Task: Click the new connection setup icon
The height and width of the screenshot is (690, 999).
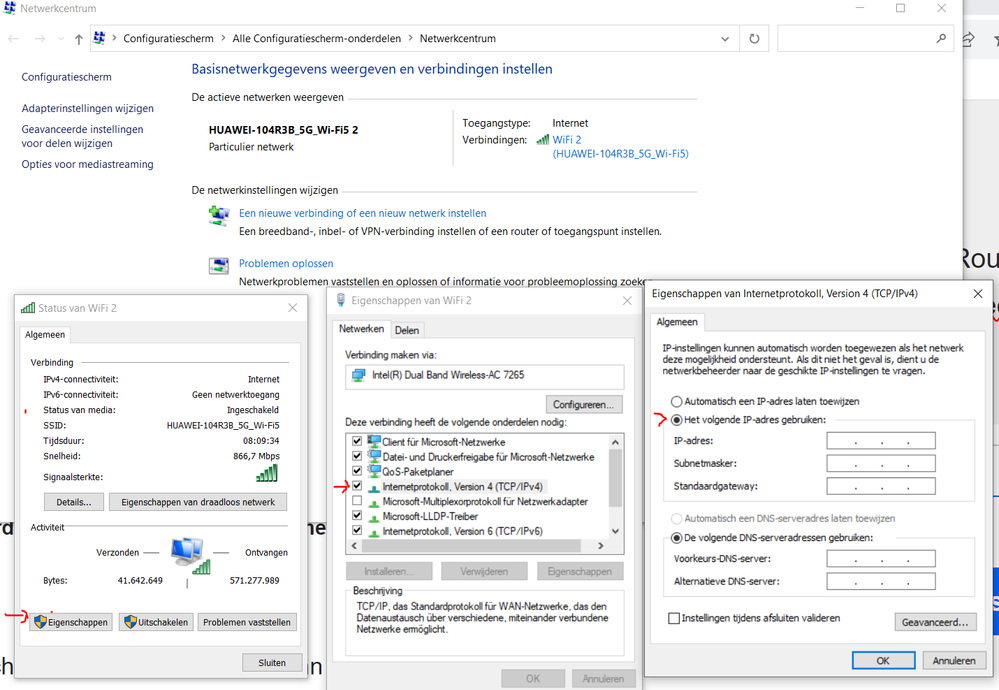Action: pyautogui.click(x=218, y=216)
